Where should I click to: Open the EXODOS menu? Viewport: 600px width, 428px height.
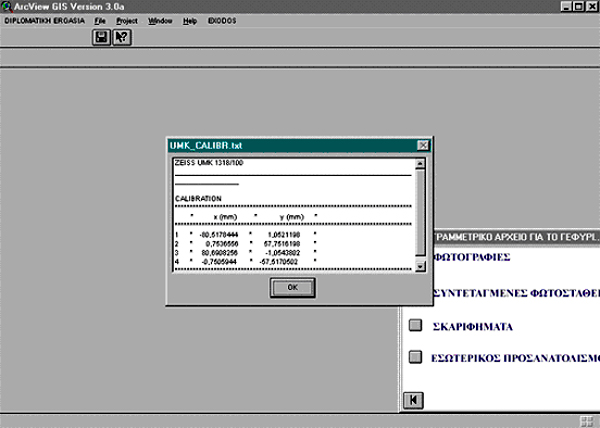point(222,21)
